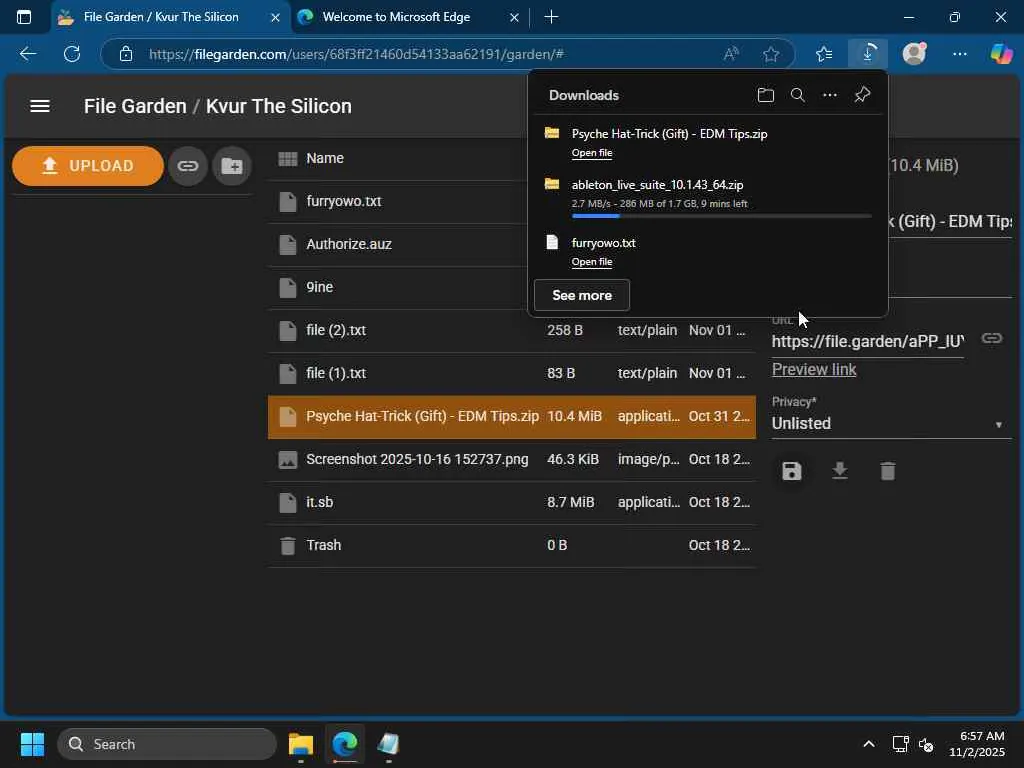The width and height of the screenshot is (1024, 768).
Task: Click the muted volume tray icon
Action: point(926,744)
